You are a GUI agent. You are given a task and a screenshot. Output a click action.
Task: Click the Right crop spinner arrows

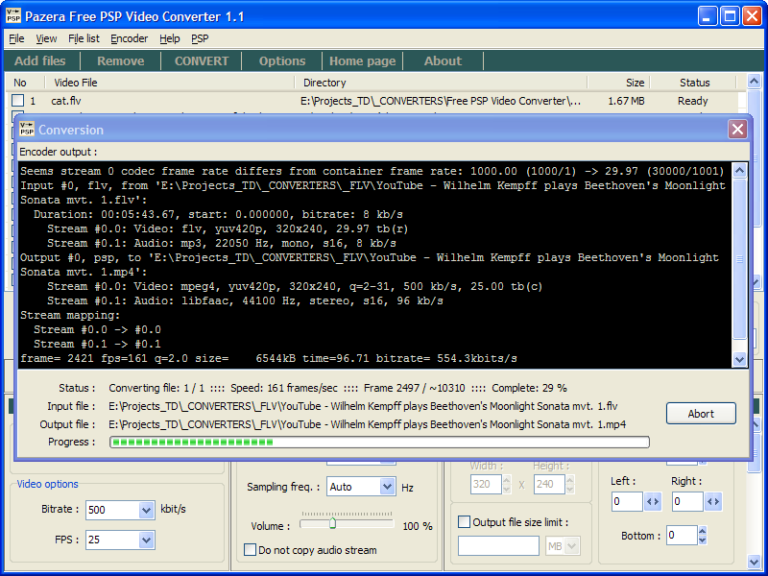[x=712, y=502]
